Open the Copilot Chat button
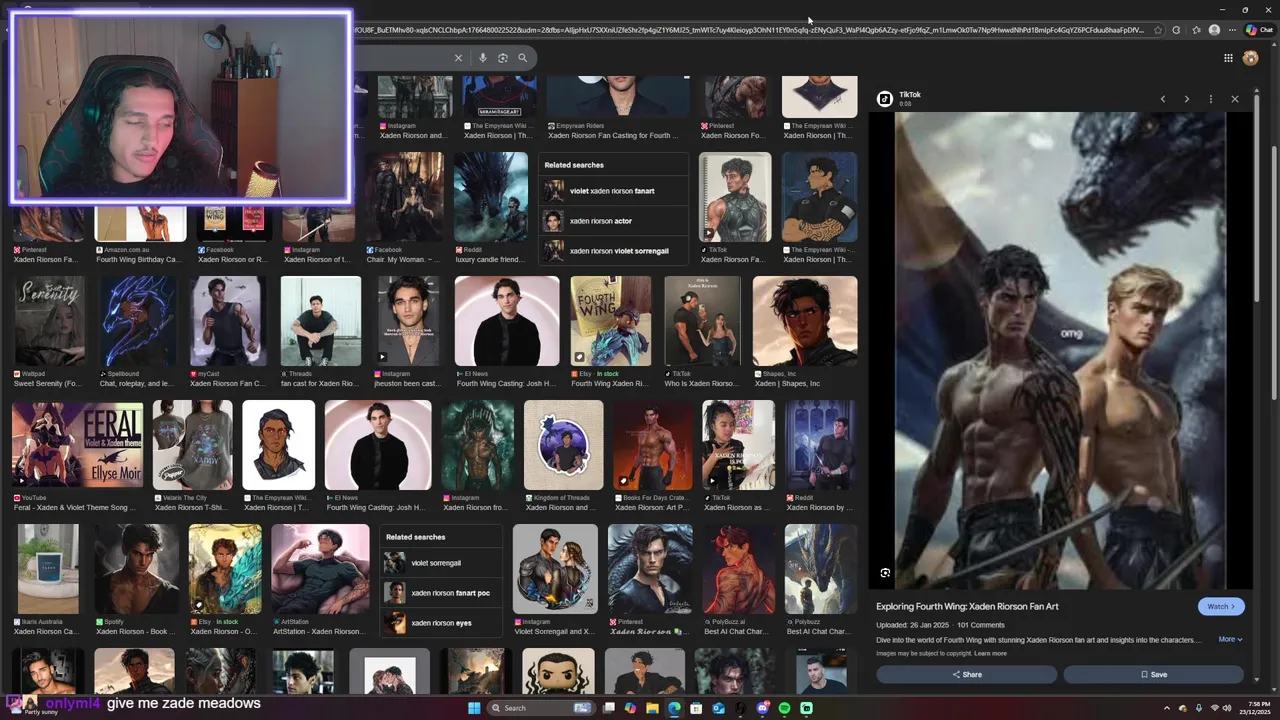1280x720 pixels. [x=1259, y=30]
